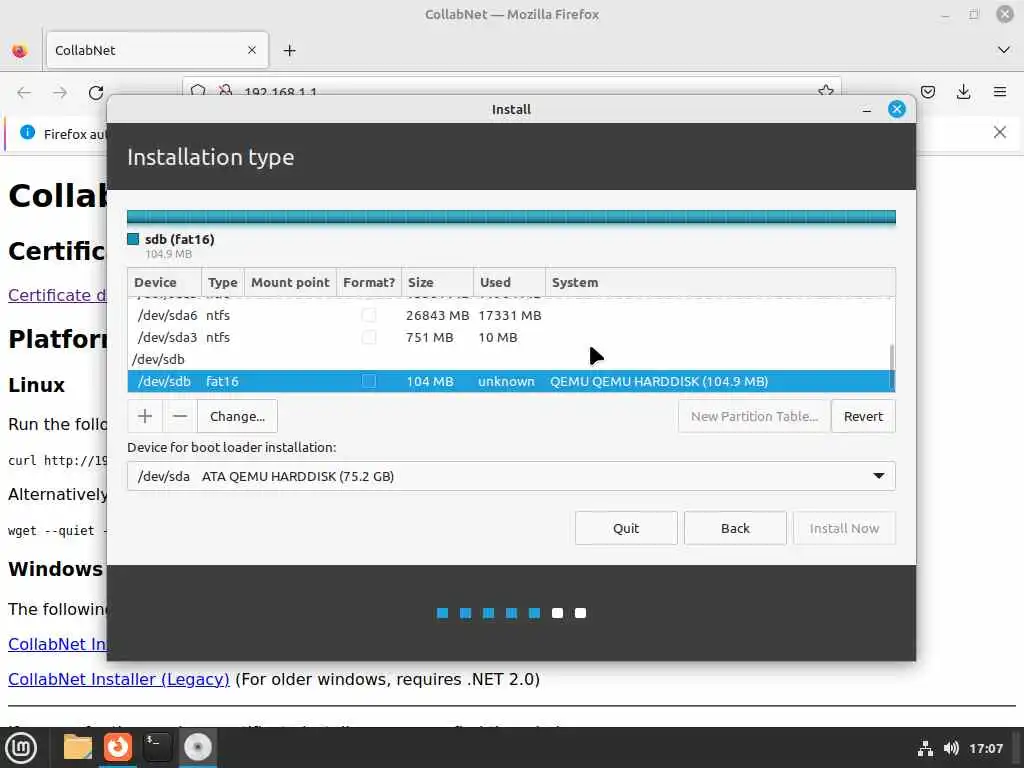Screen dimensions: 1024x768
Task: Select the /dev/sdb disk header row
Action: (509, 359)
